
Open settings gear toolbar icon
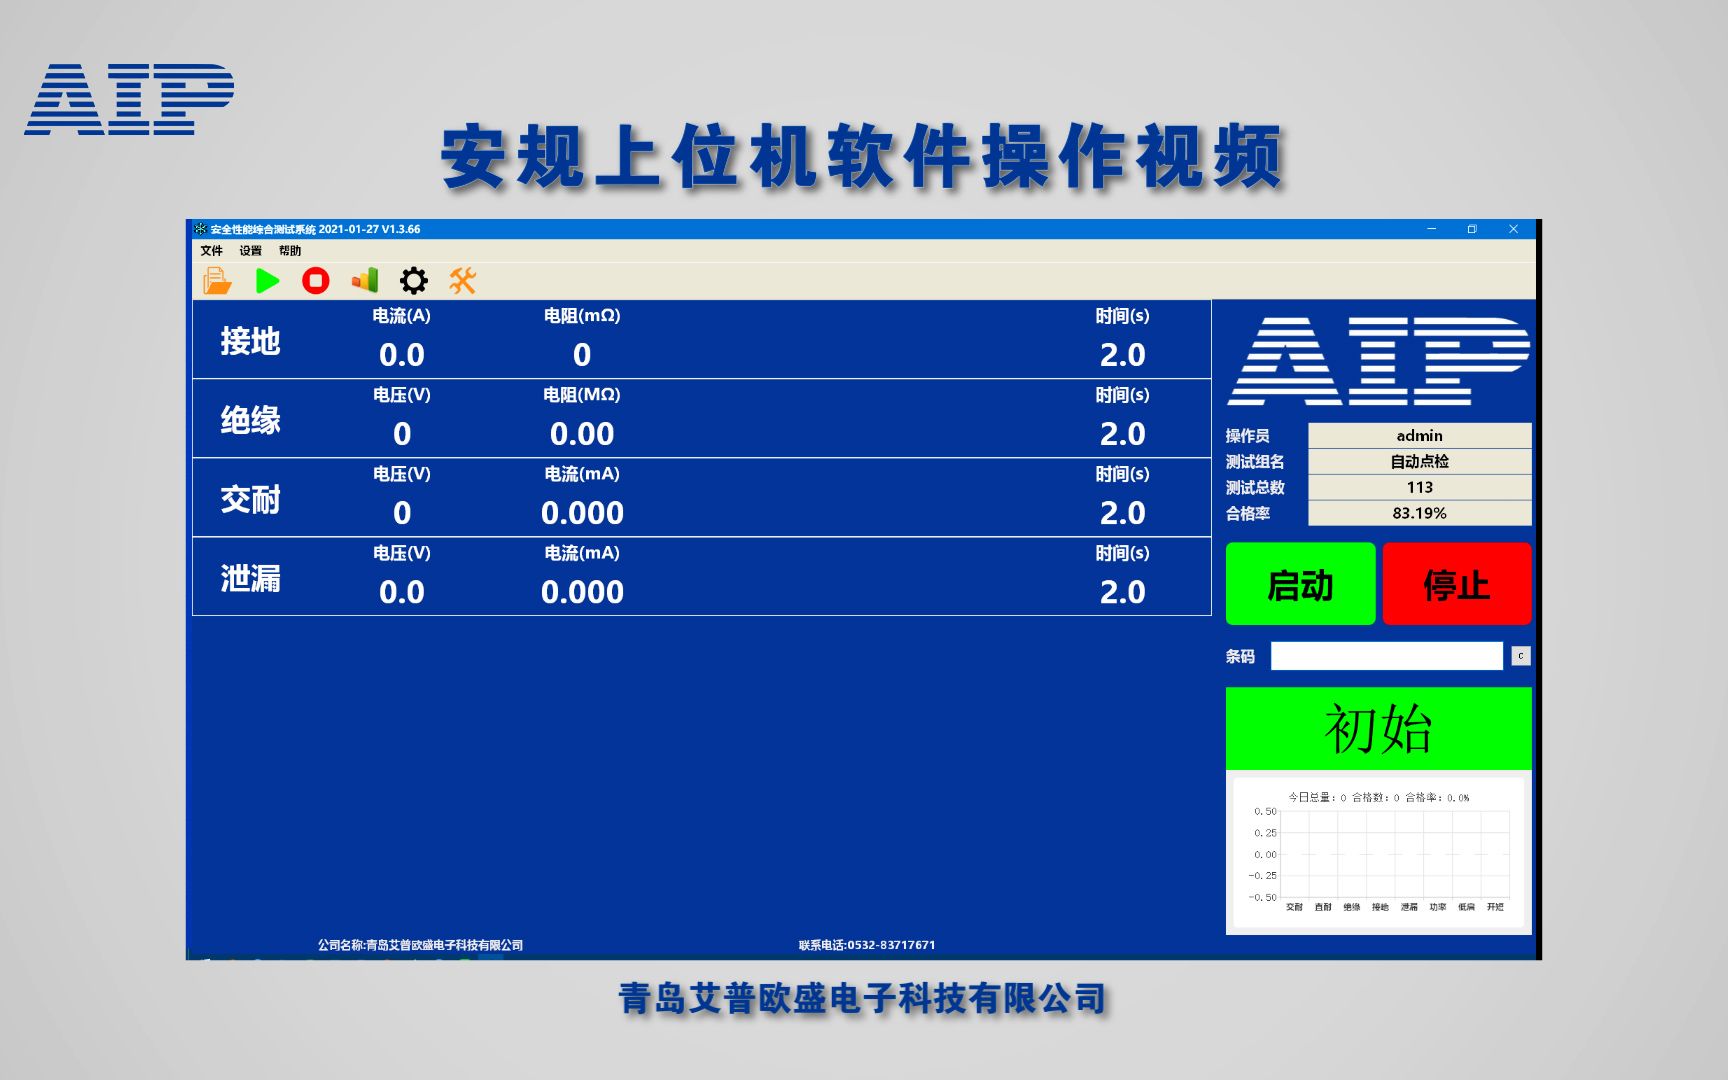(414, 281)
